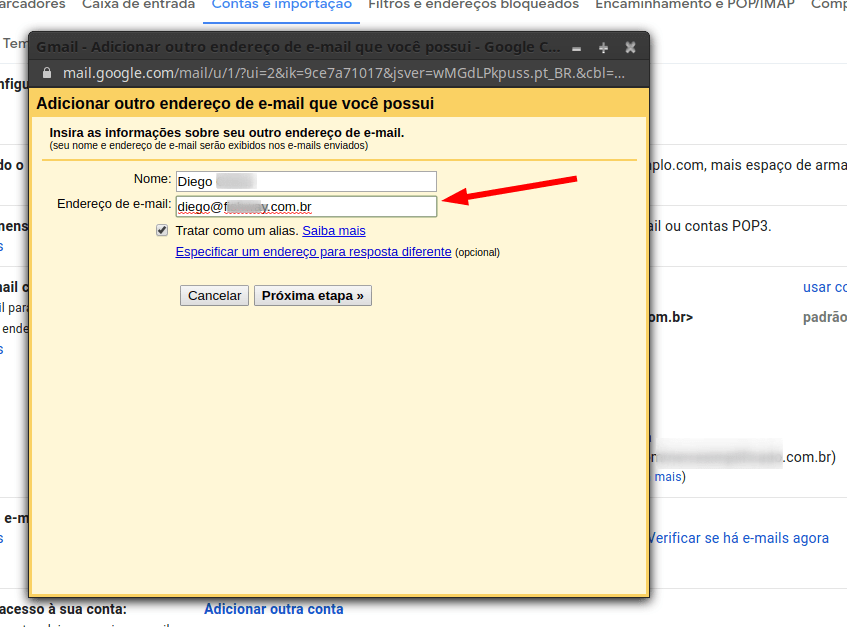Screen dimensions: 847x627
Task: Click the Endereço de e-mail input field
Action: 306,207
